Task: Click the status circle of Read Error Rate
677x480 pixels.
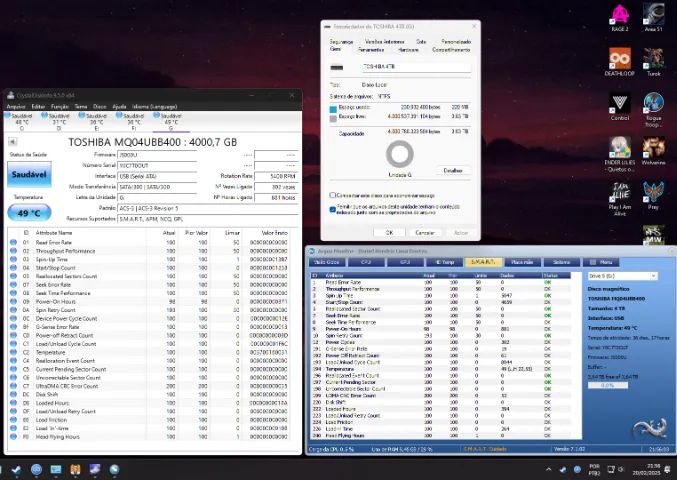Action: point(13,243)
